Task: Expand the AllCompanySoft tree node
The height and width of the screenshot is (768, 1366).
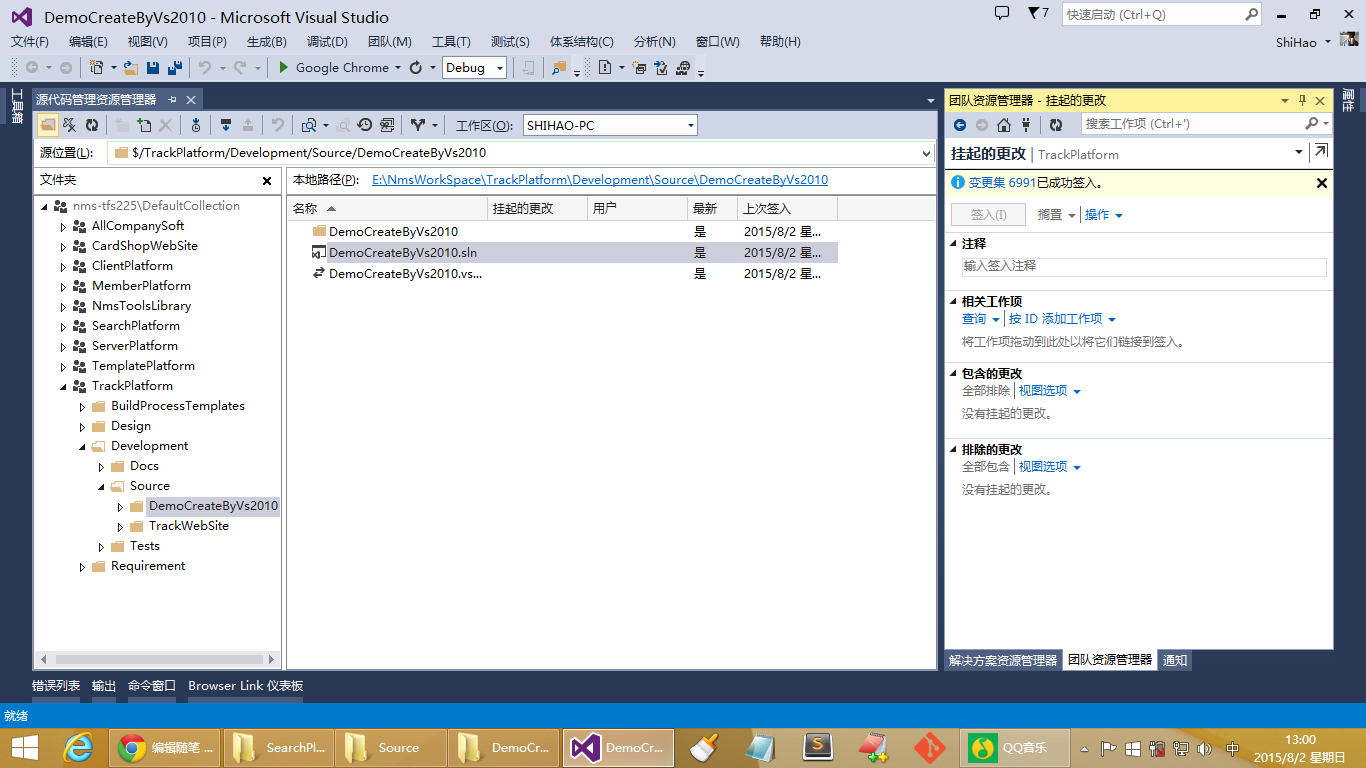Action: [x=64, y=226]
